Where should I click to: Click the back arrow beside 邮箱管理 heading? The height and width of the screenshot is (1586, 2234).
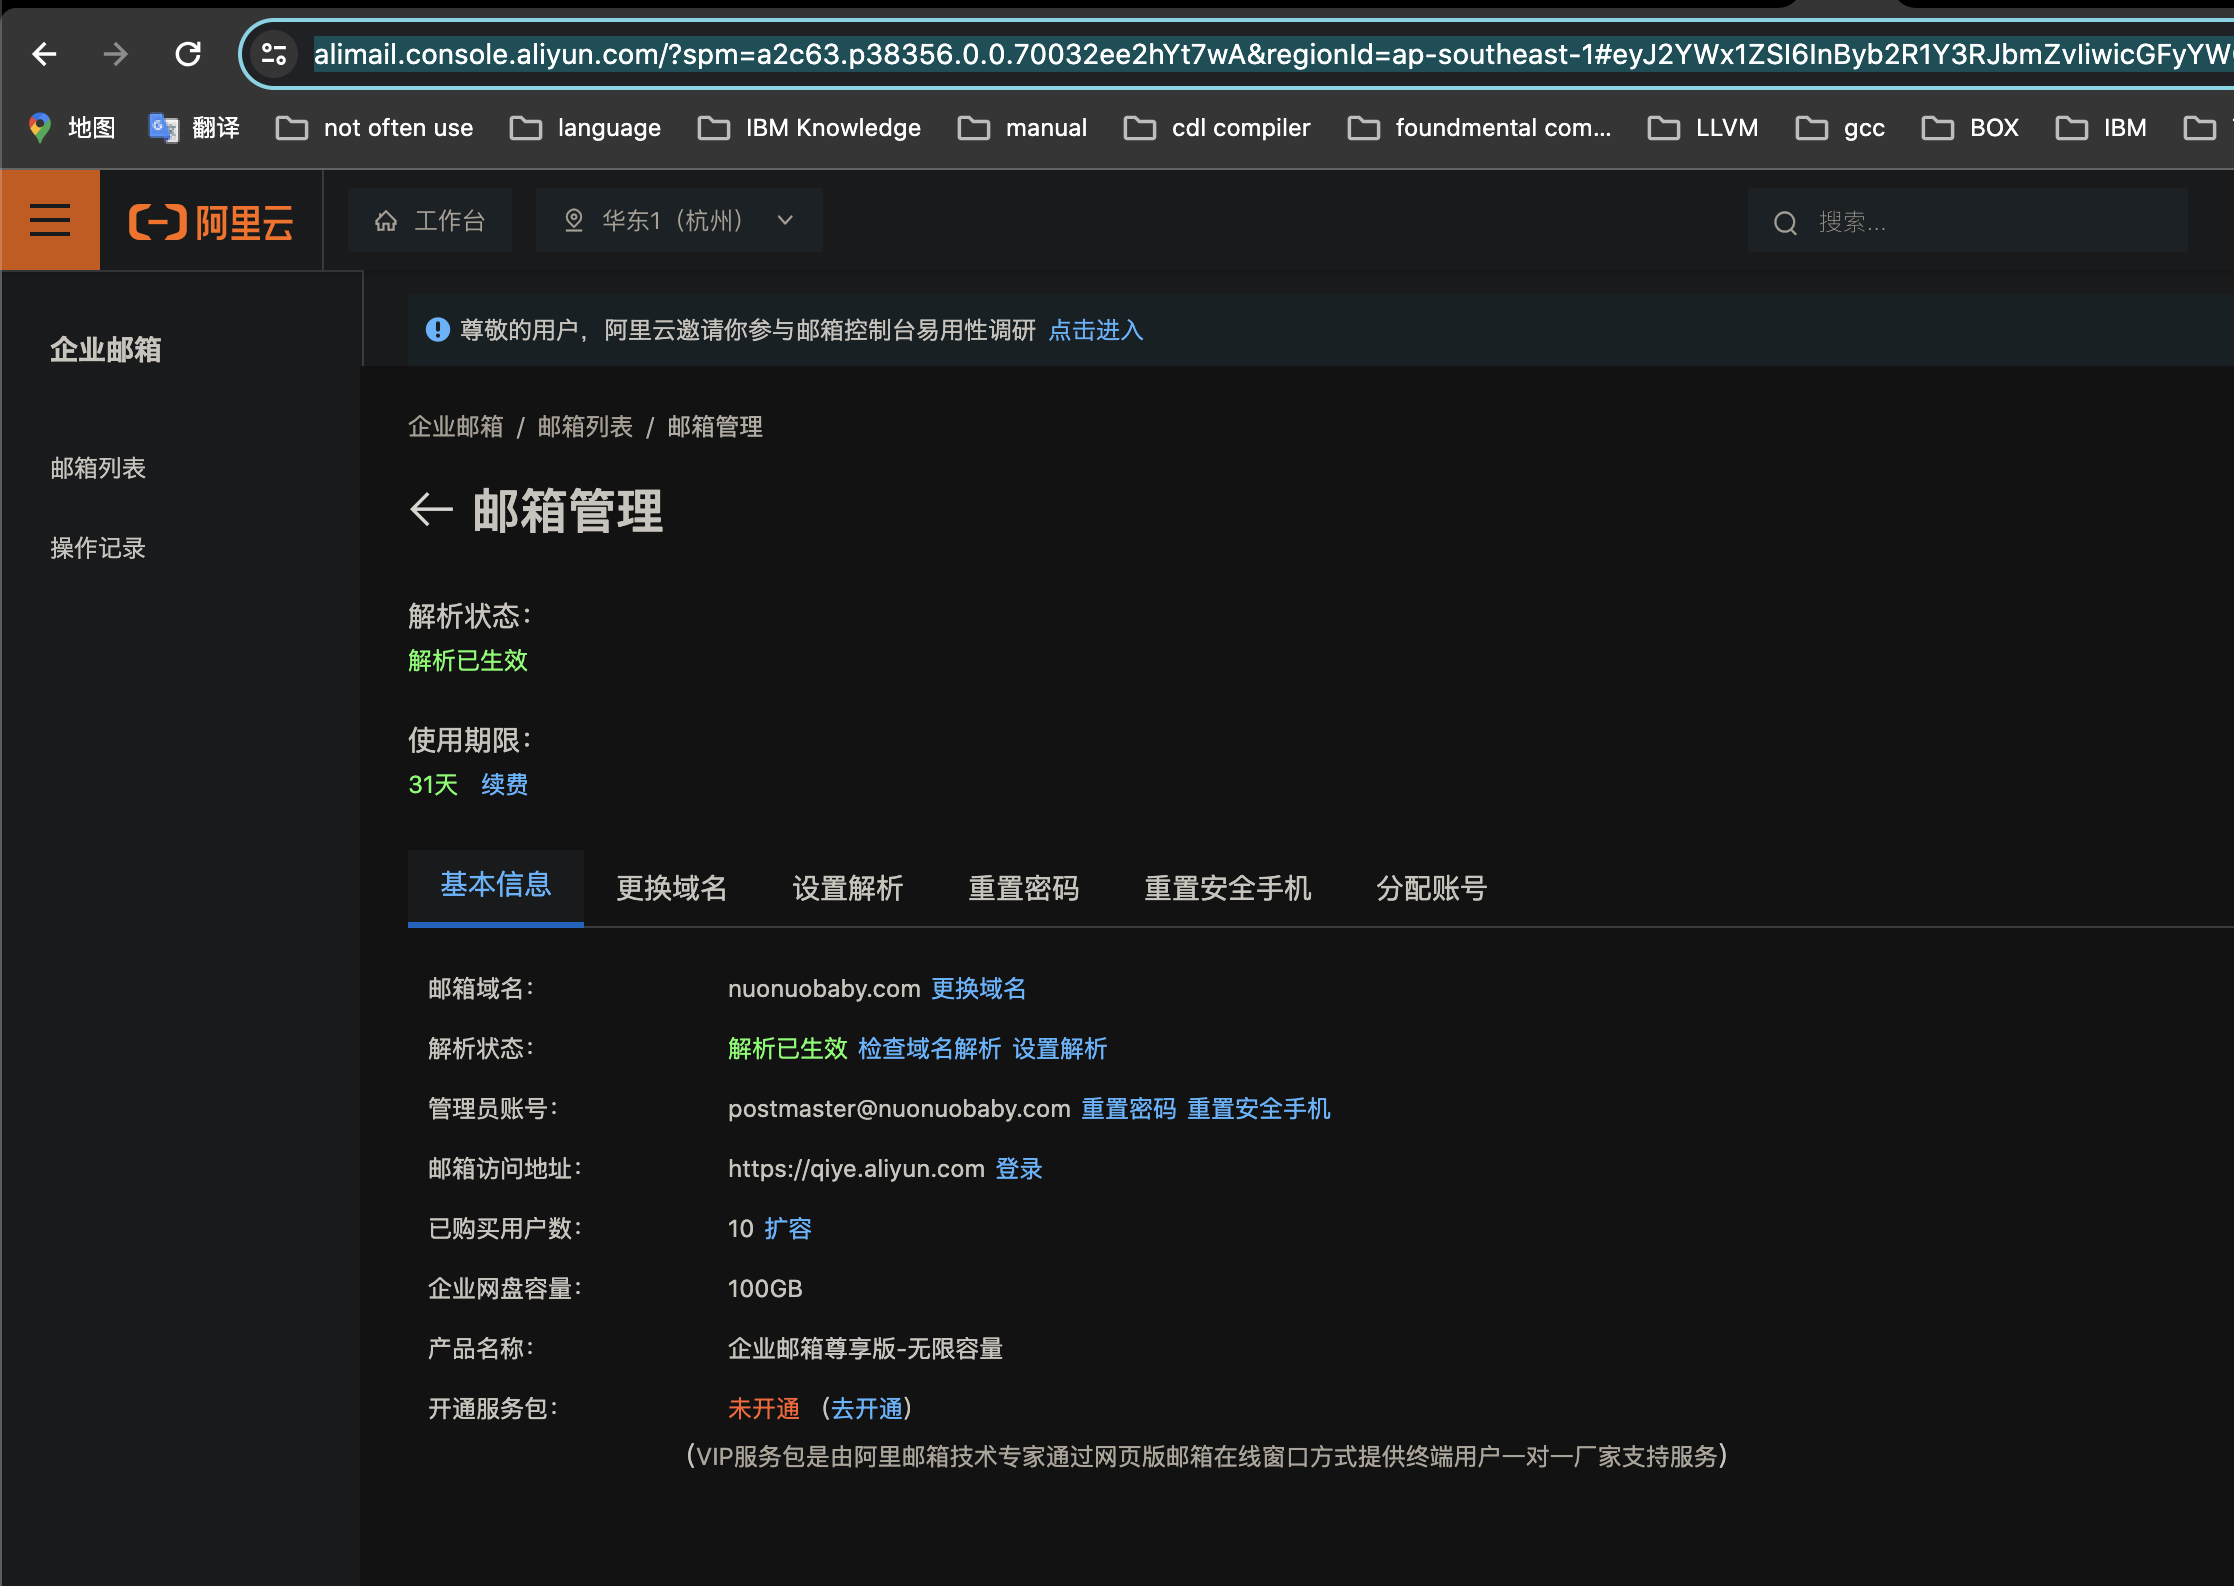(430, 510)
